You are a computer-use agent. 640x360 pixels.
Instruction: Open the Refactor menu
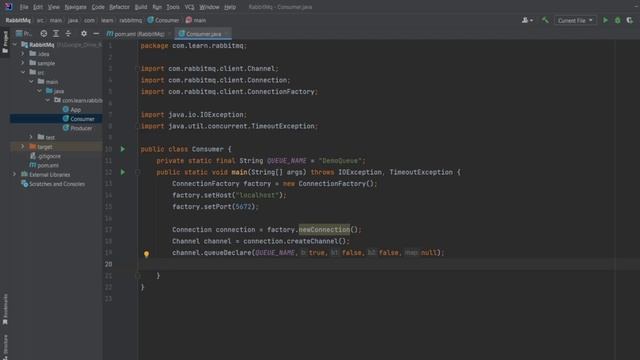click(119, 7)
